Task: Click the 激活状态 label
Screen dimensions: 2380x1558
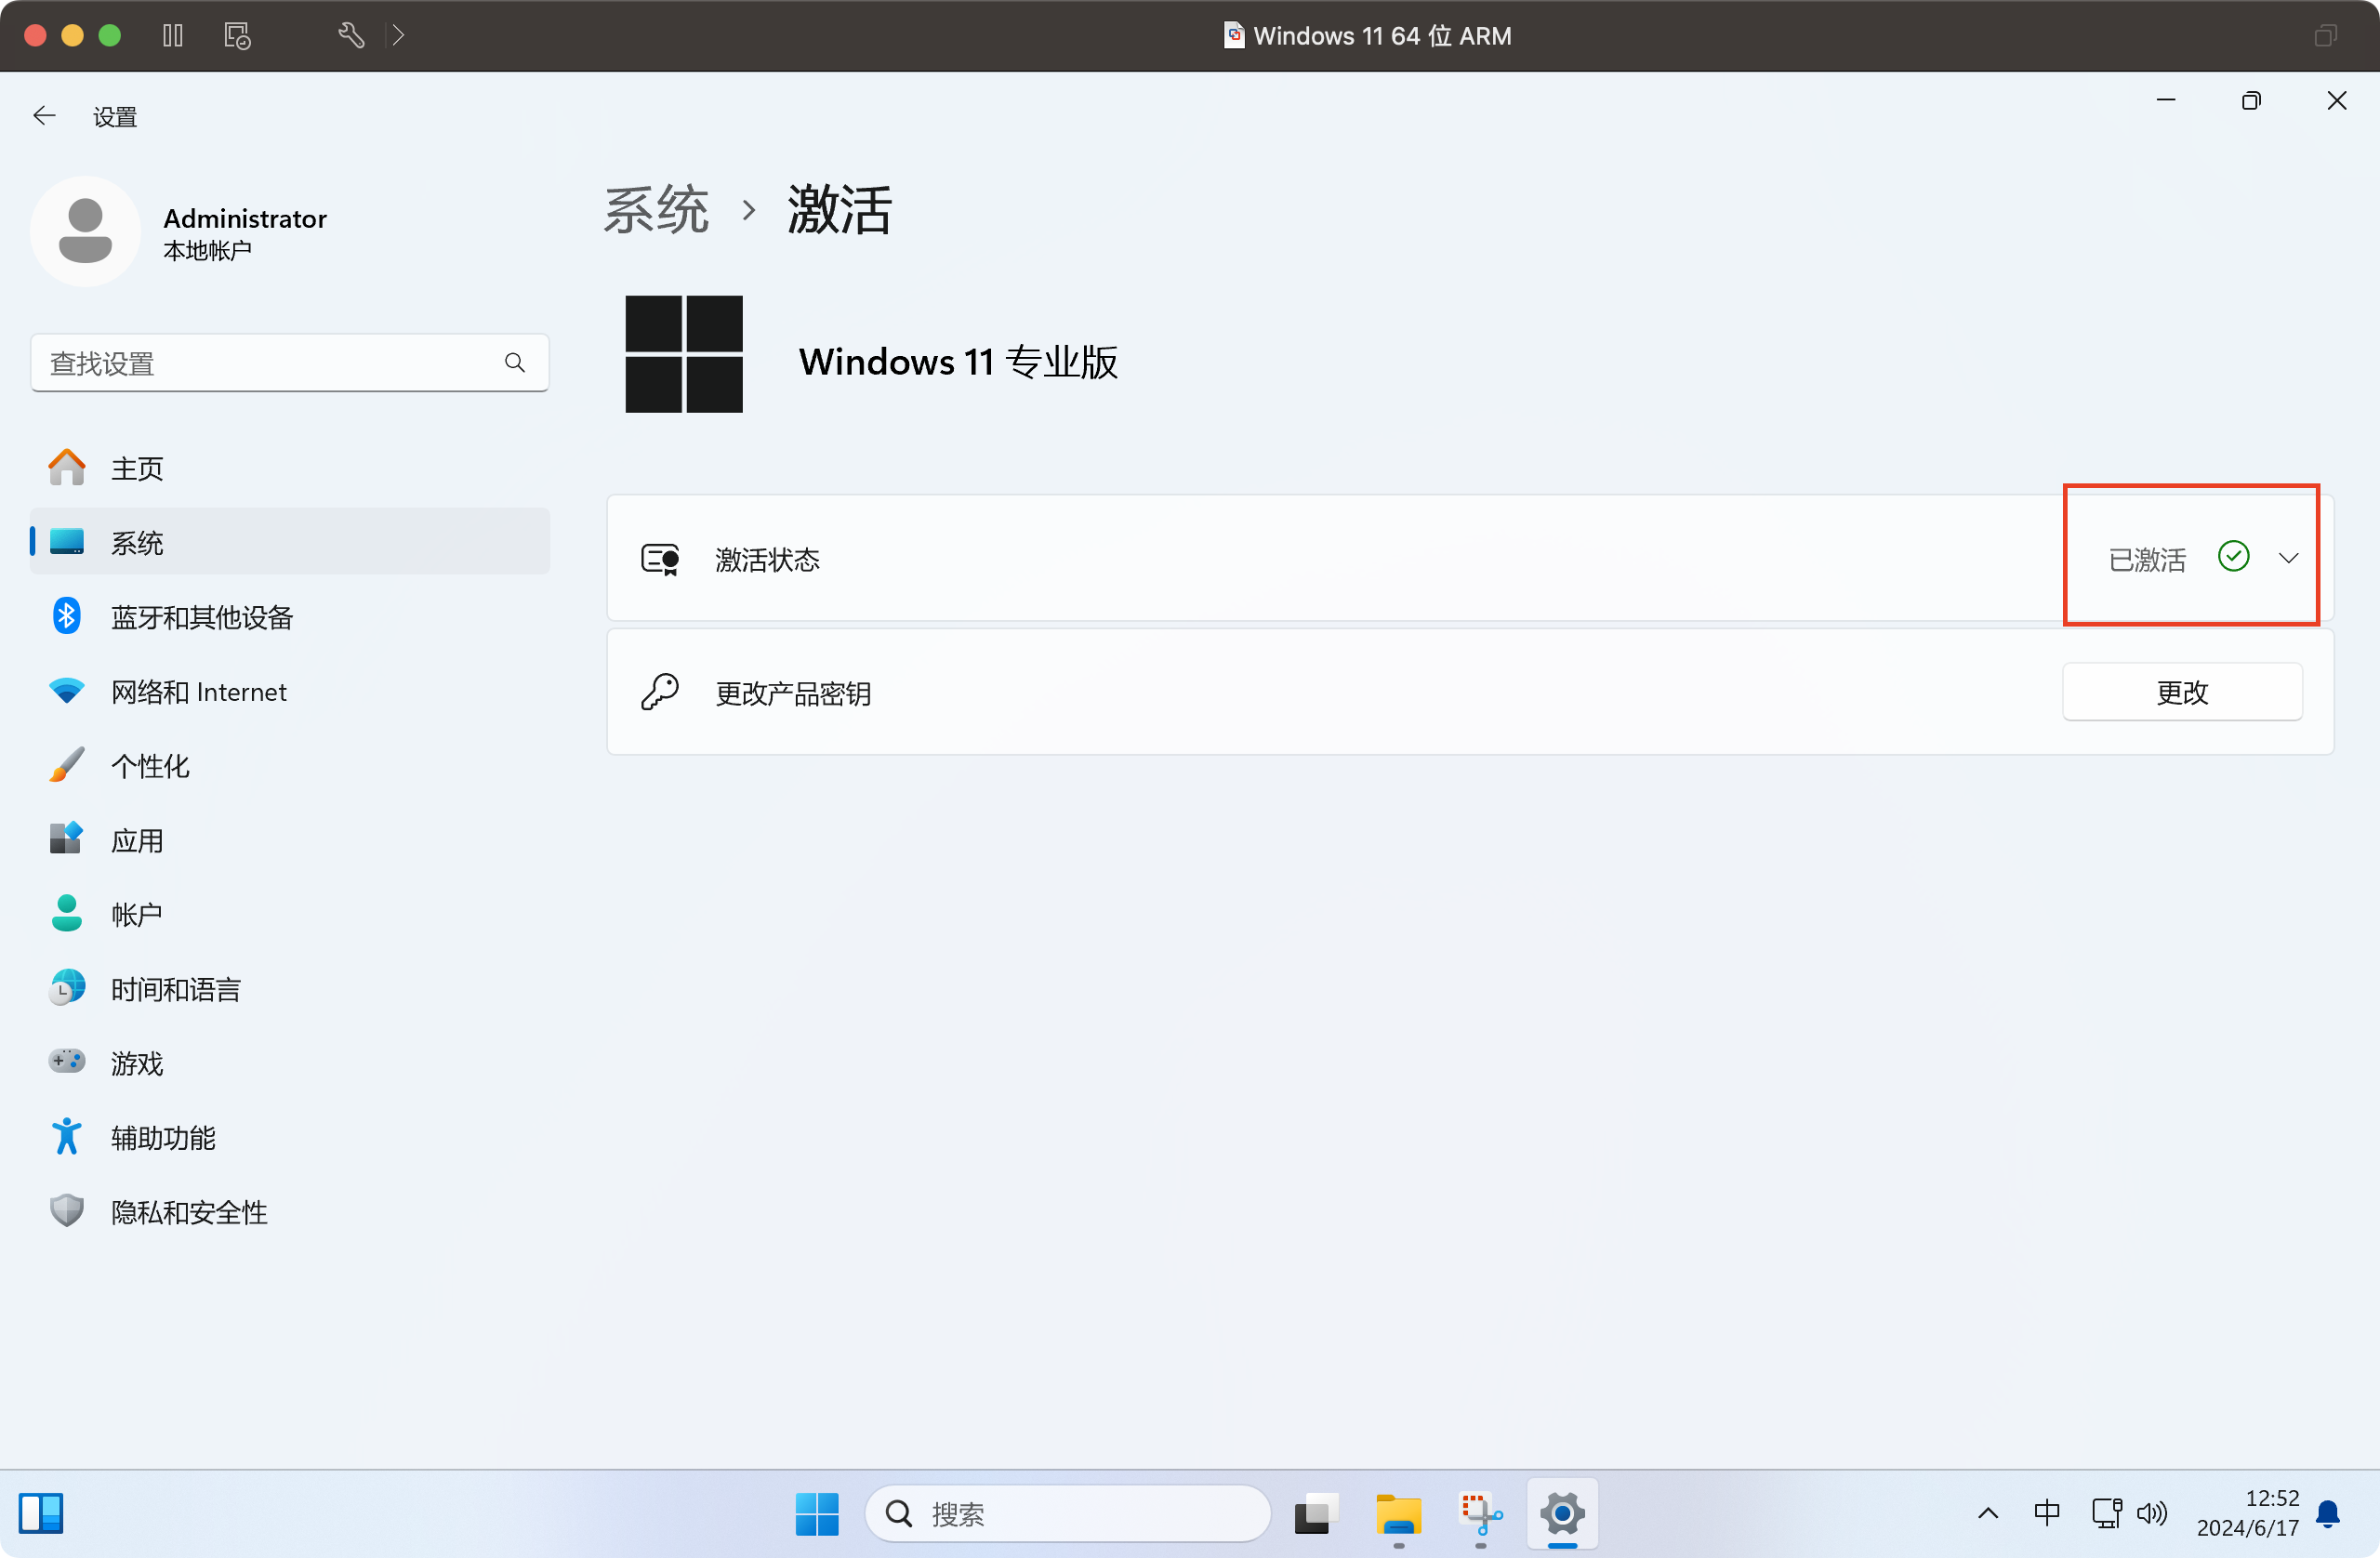Action: coord(767,560)
